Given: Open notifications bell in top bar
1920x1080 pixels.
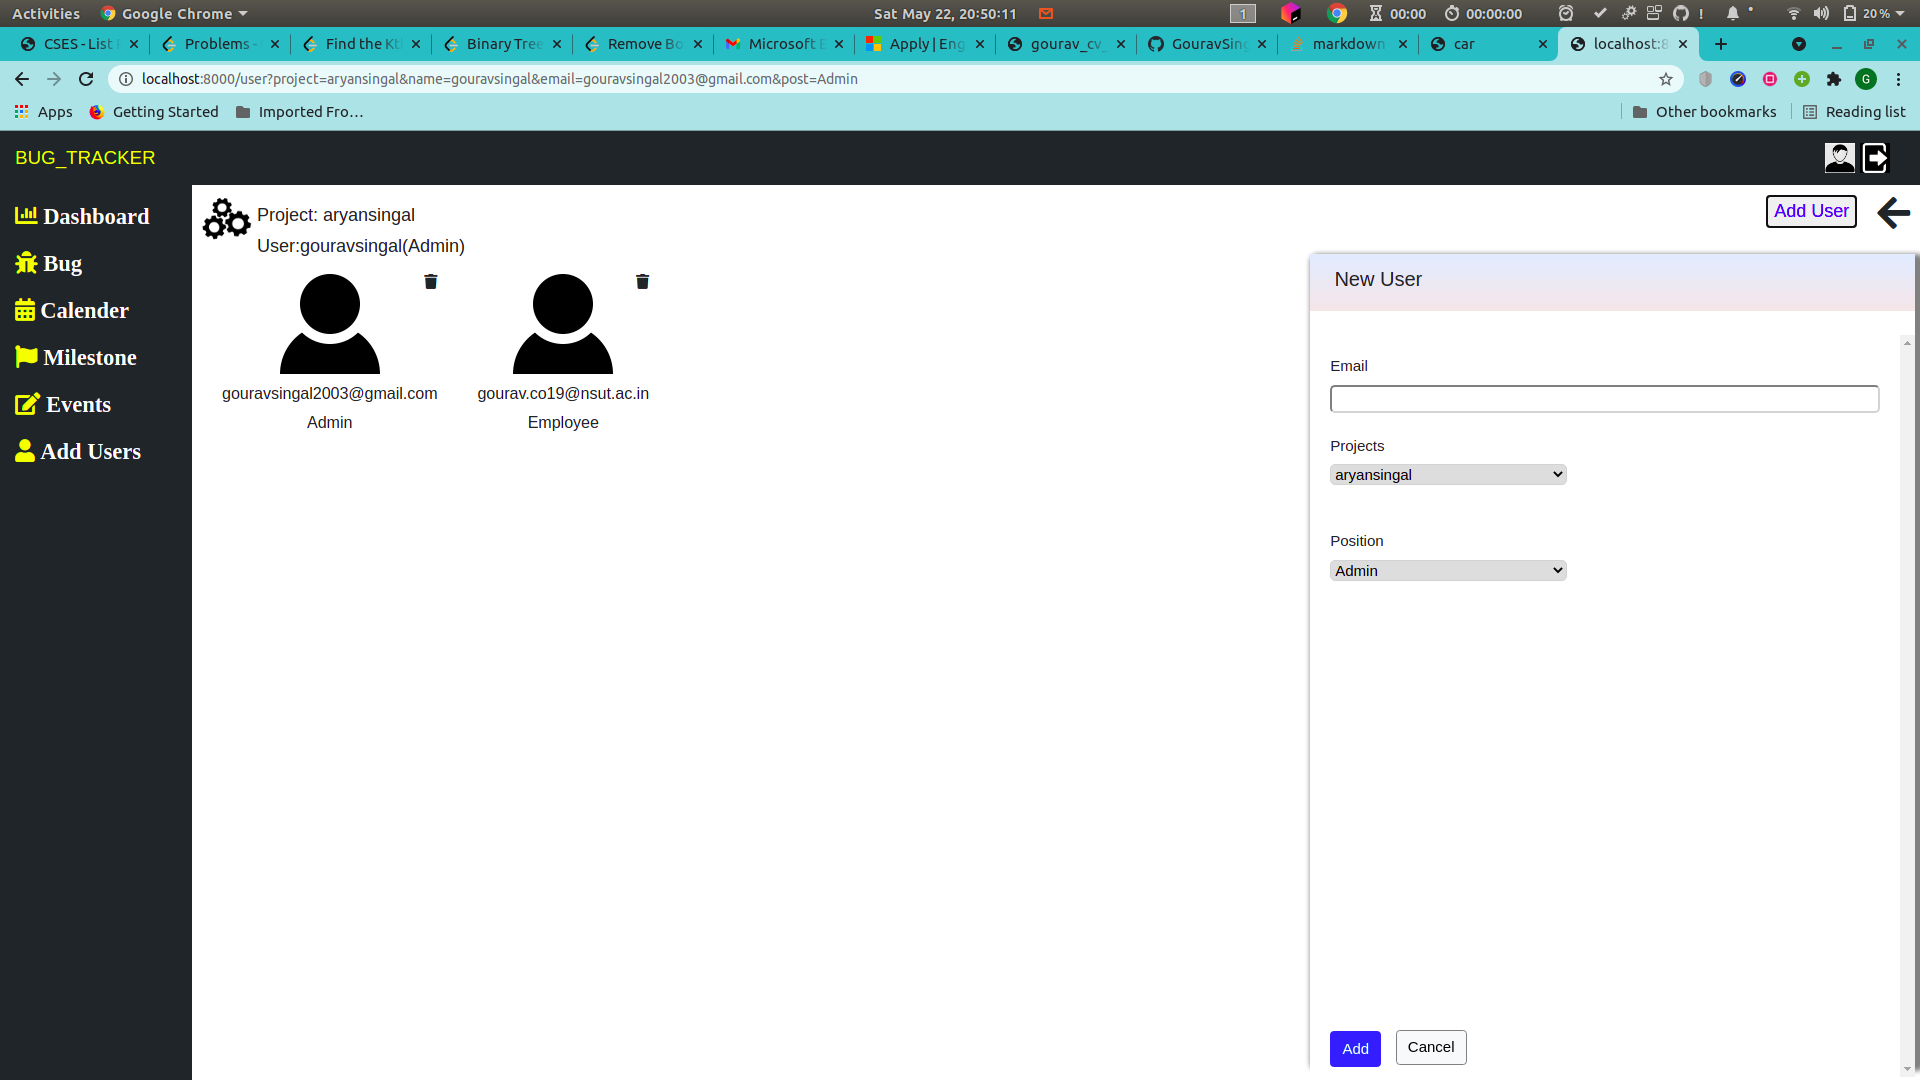Looking at the screenshot, I should tap(1733, 13).
